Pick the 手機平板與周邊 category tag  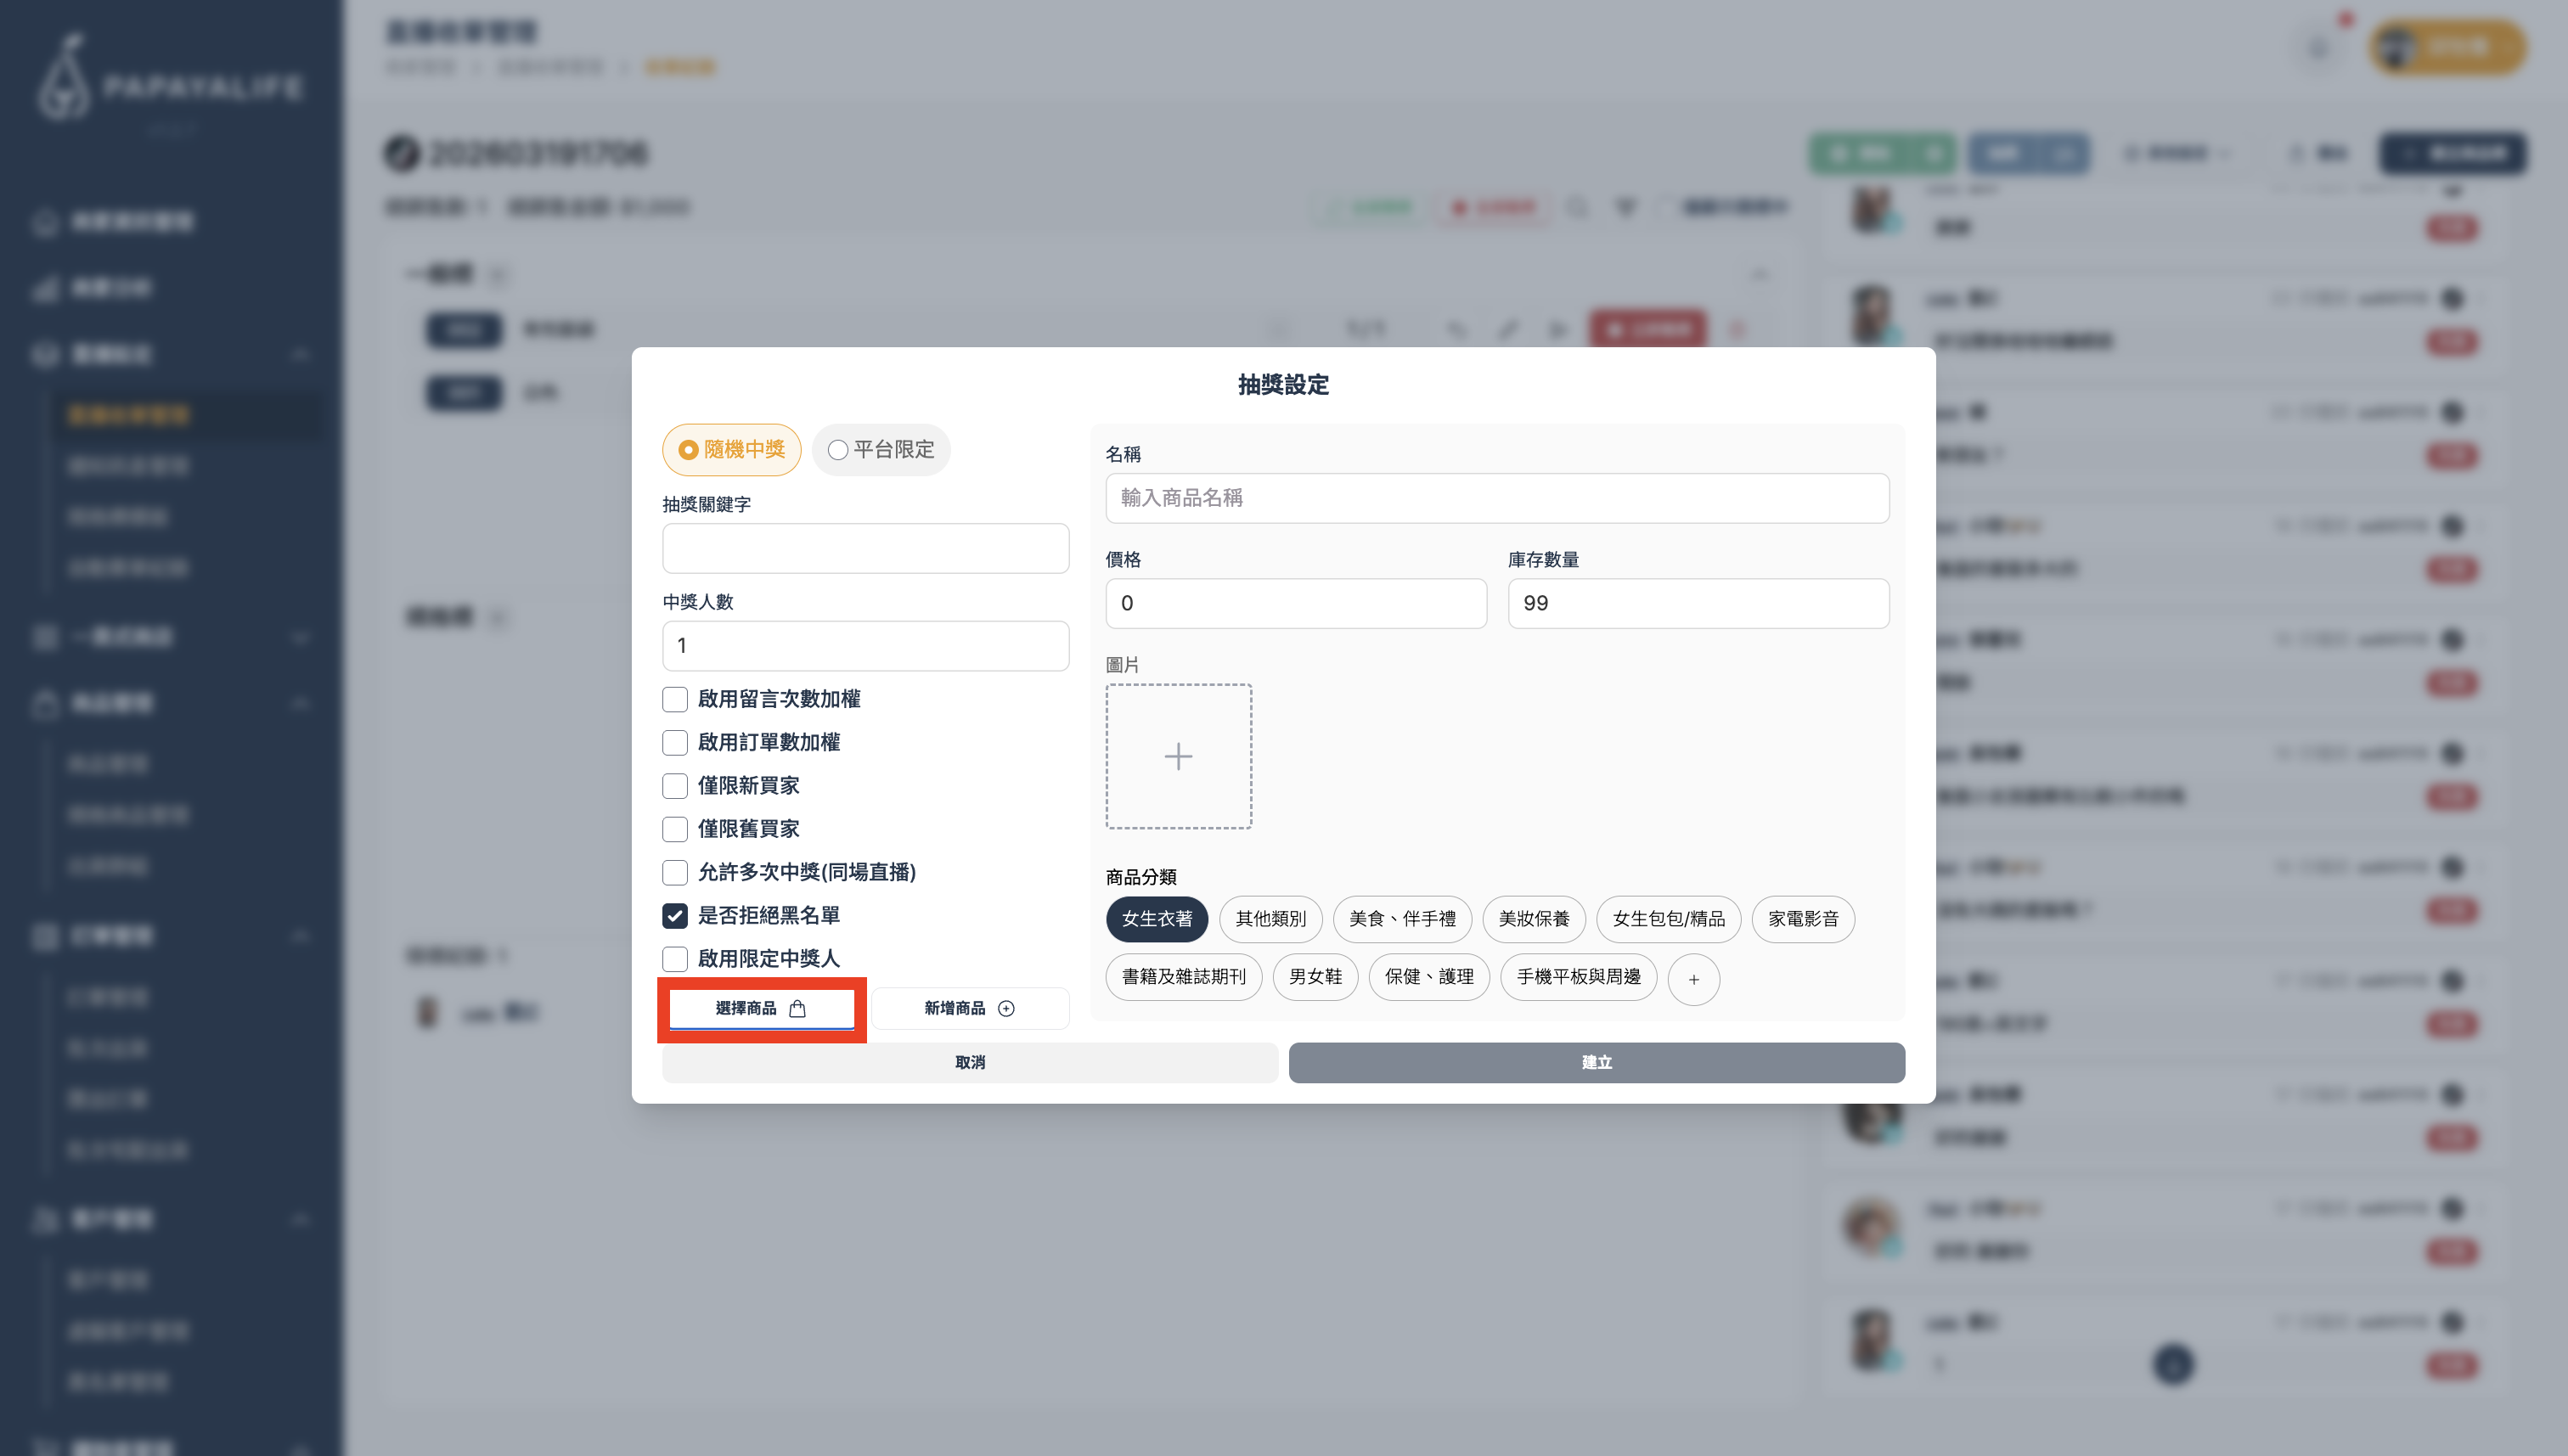(1578, 976)
